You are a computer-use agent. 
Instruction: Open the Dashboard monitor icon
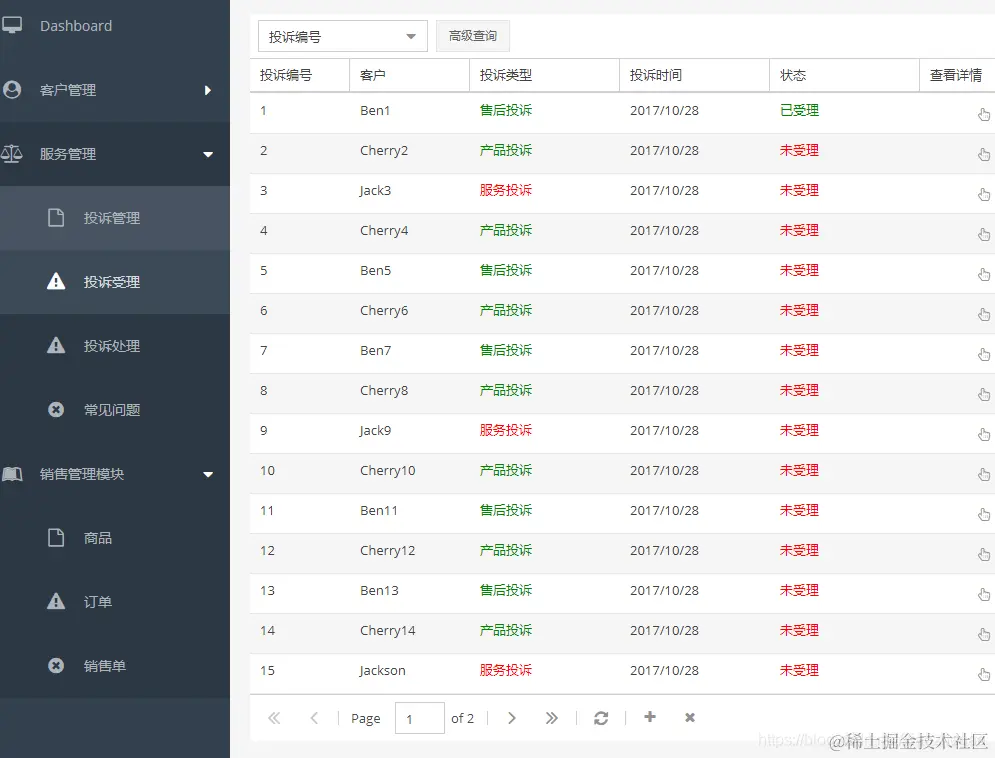point(11,25)
